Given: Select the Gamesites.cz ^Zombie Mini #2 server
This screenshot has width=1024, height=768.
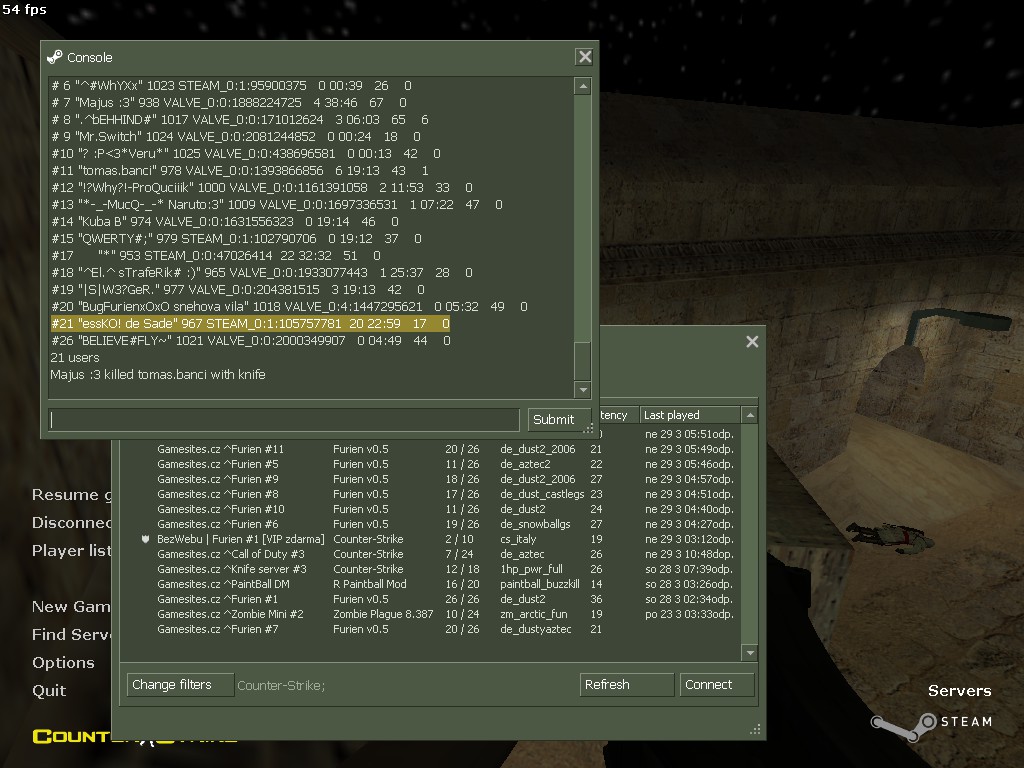Looking at the screenshot, I should tap(230, 614).
